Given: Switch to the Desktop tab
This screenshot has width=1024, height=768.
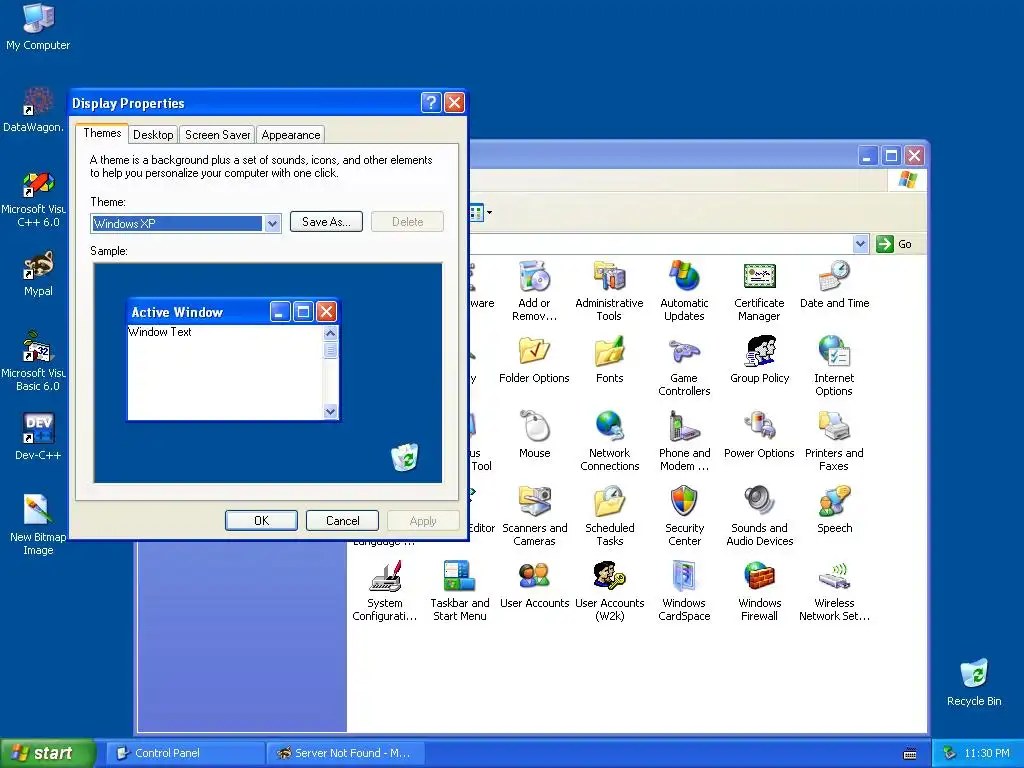Looking at the screenshot, I should [x=153, y=135].
